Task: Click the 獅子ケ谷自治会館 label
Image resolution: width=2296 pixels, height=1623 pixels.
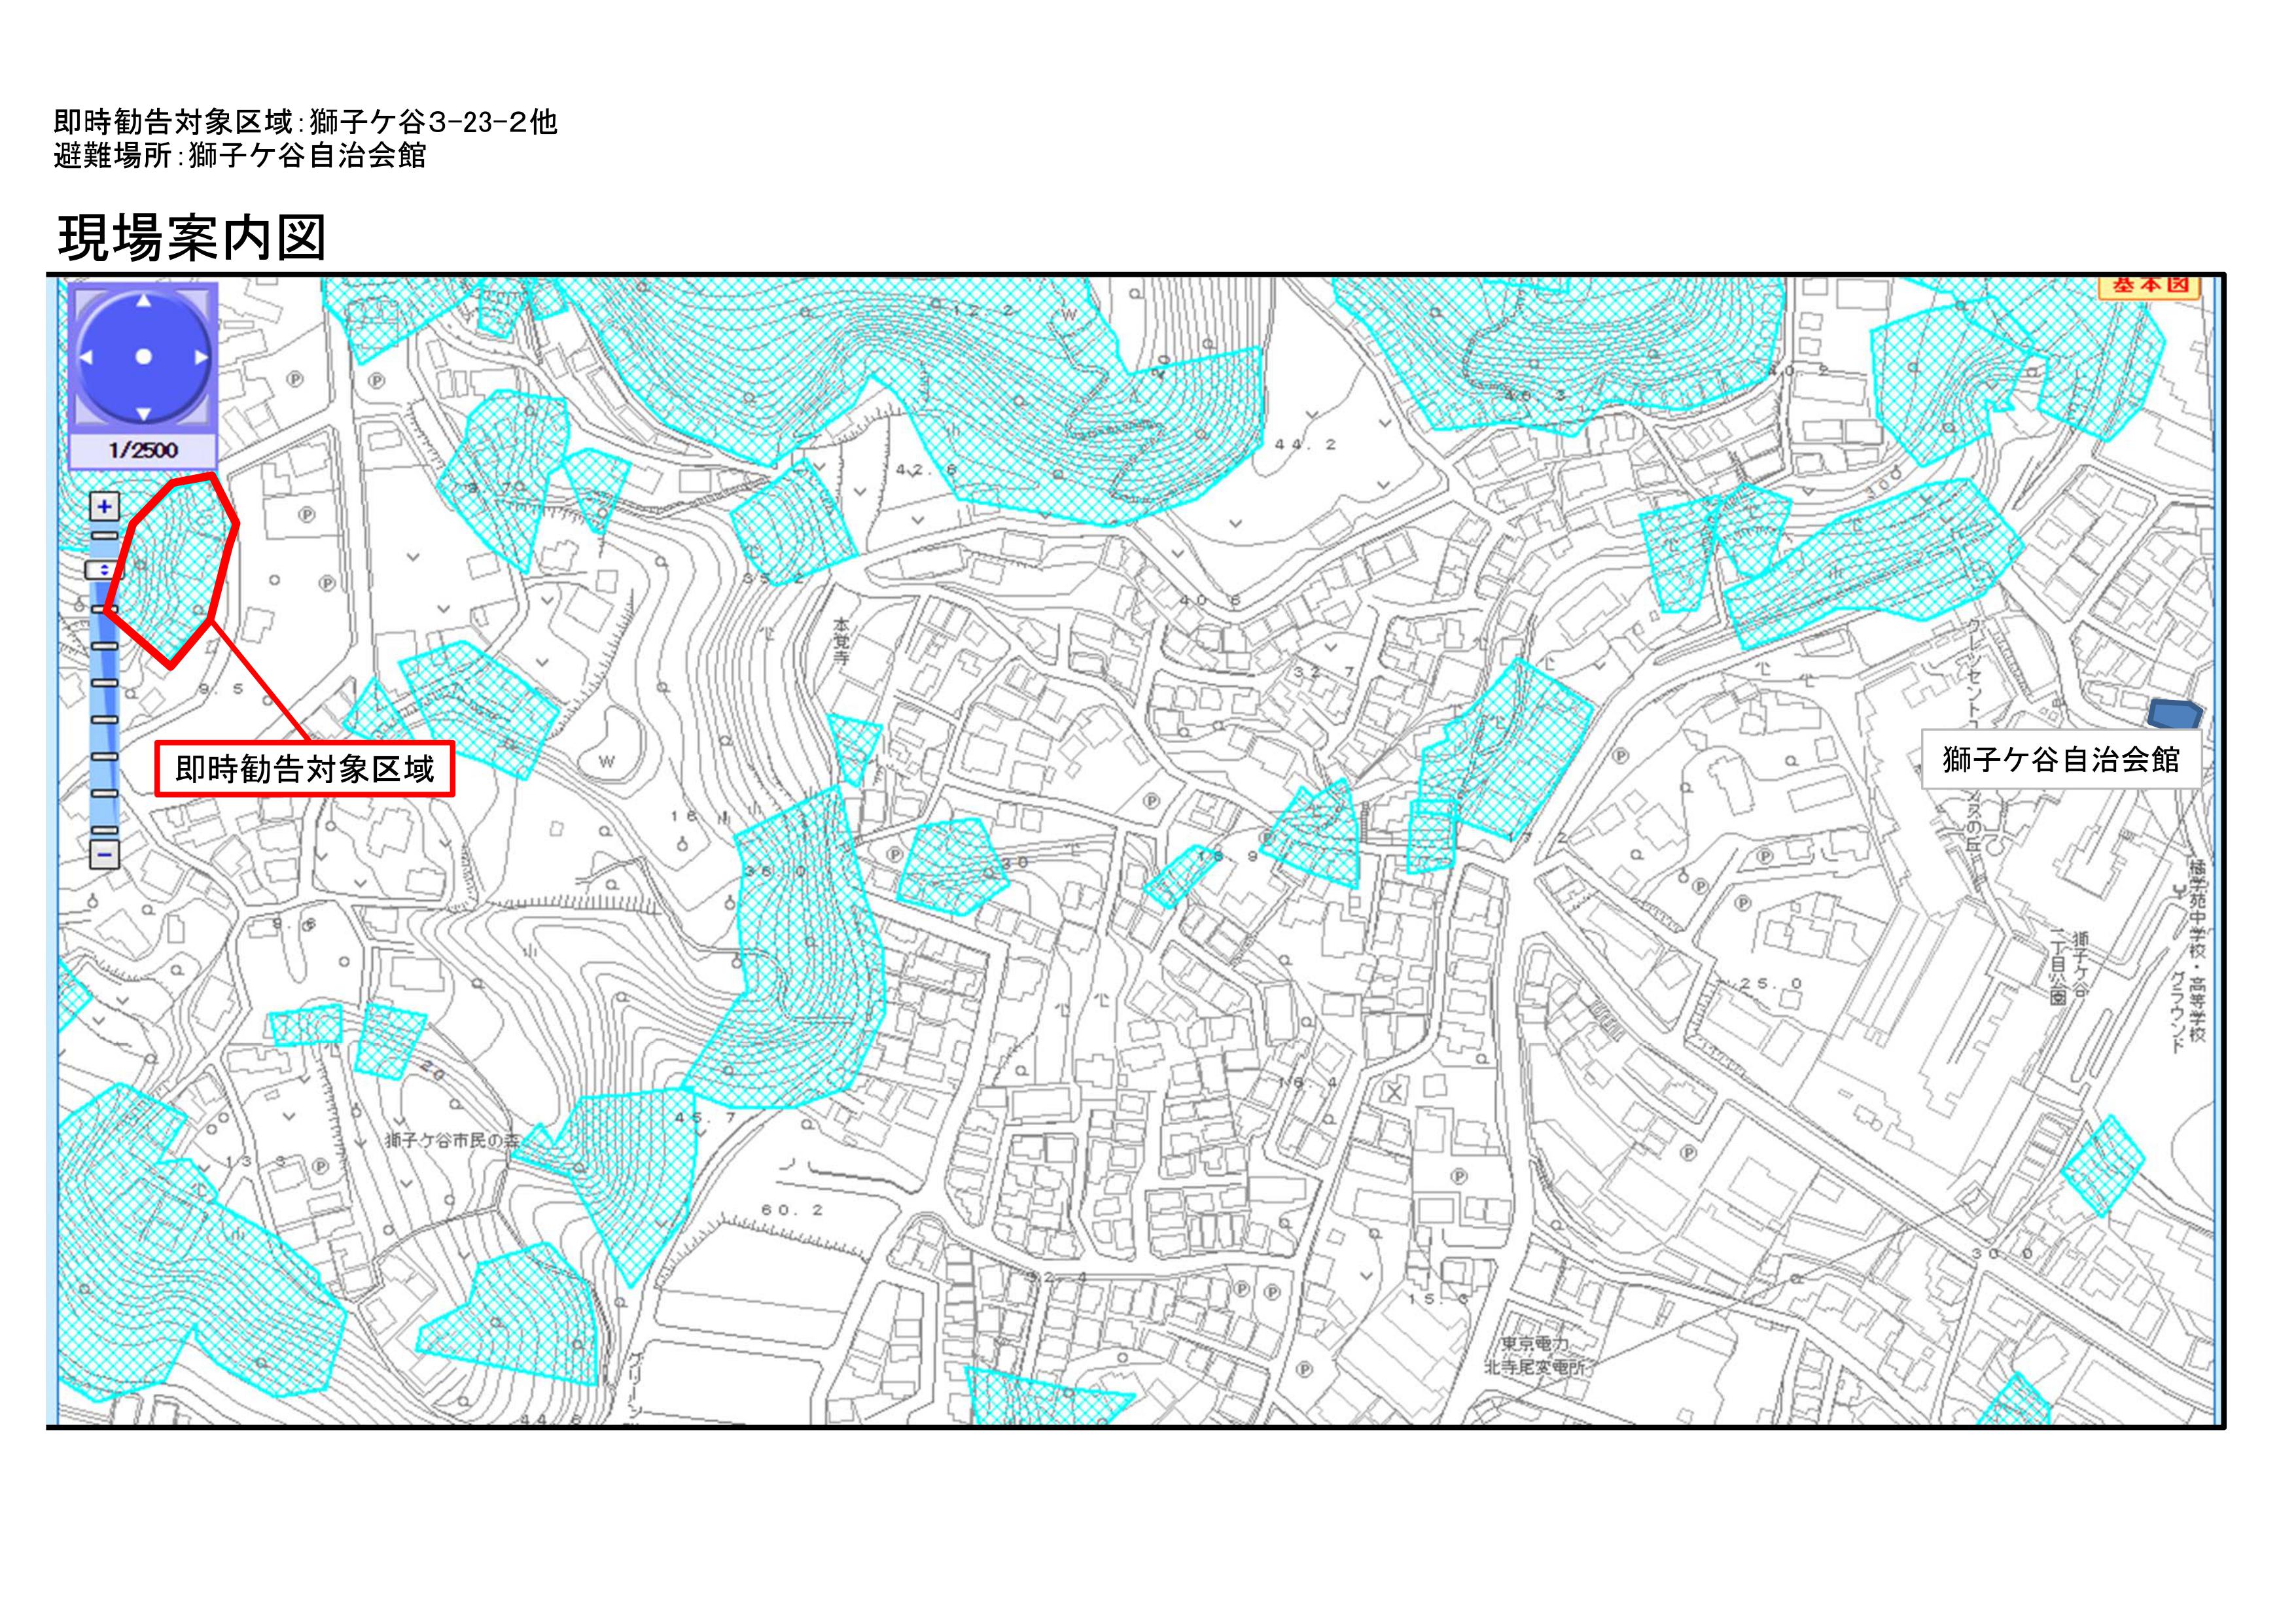Action: click(x=2060, y=760)
